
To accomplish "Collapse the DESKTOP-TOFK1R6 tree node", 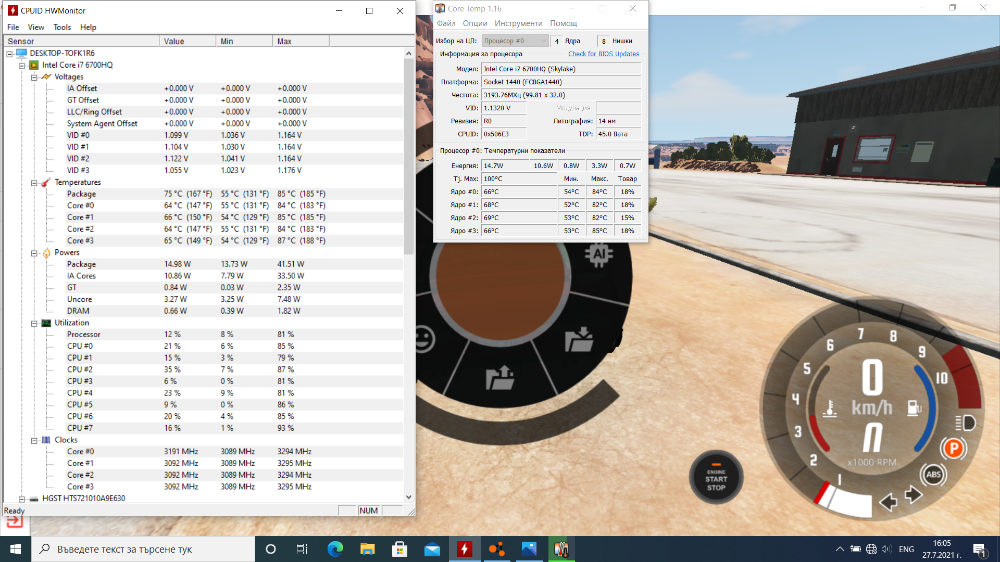I will [10, 54].
